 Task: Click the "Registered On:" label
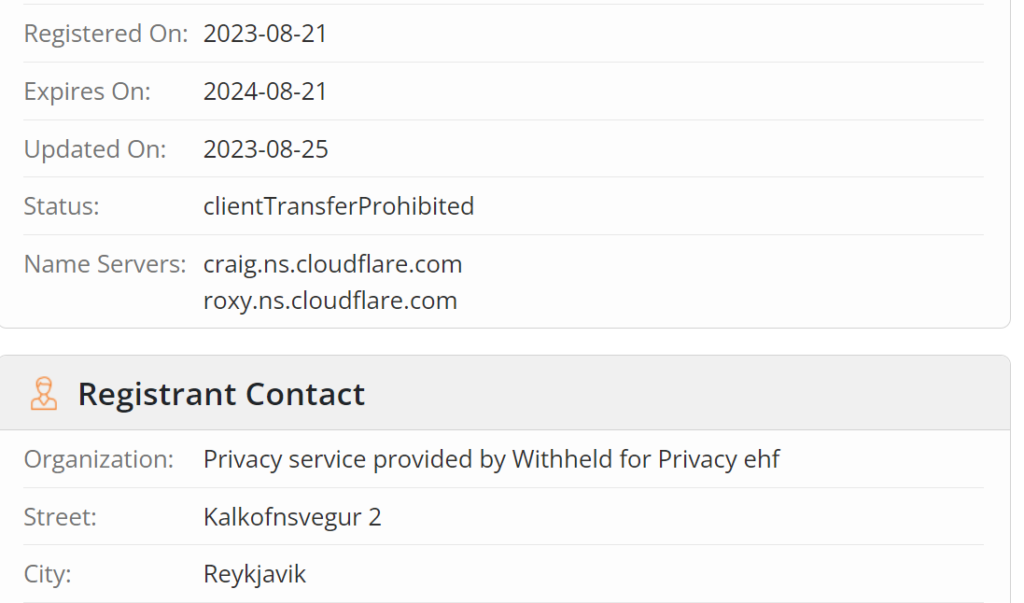tap(105, 34)
